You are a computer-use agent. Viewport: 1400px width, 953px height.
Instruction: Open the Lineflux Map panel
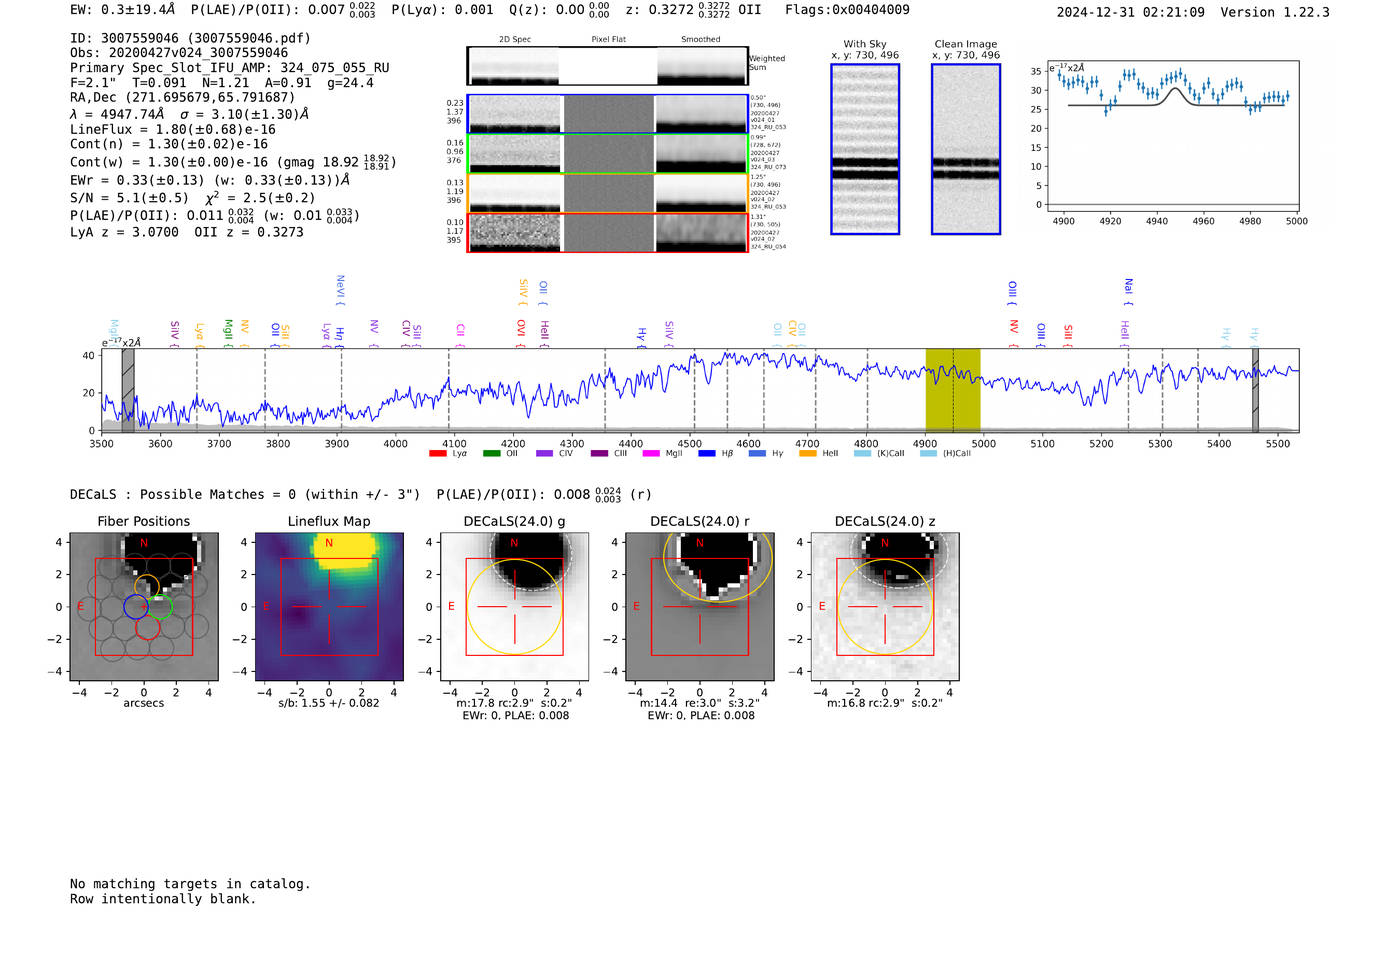coord(329,606)
